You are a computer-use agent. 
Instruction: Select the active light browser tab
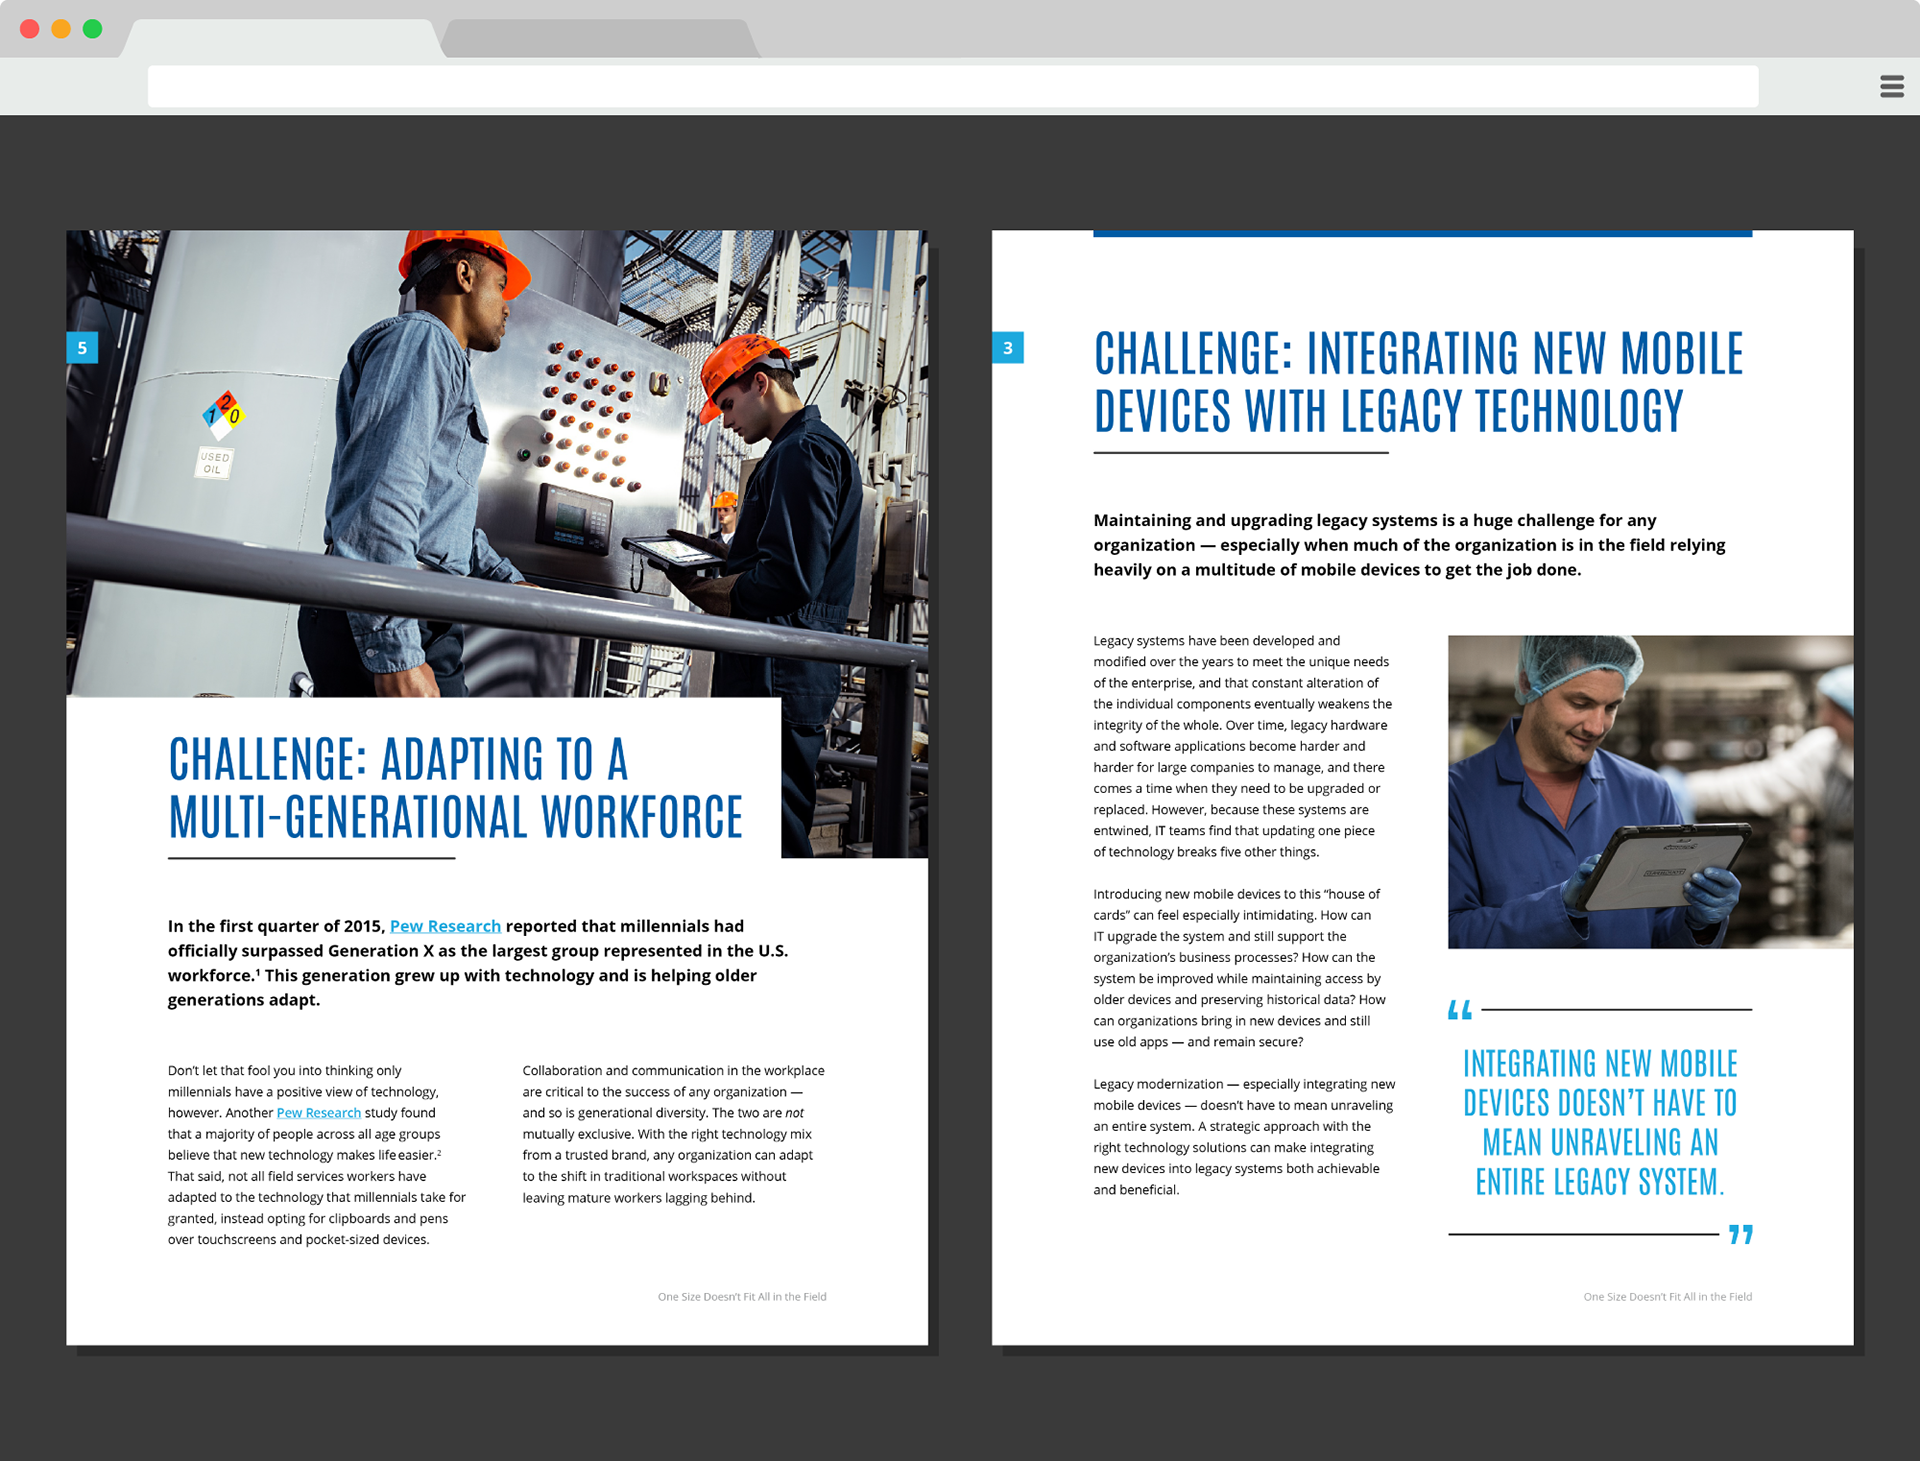pyautogui.click(x=280, y=38)
